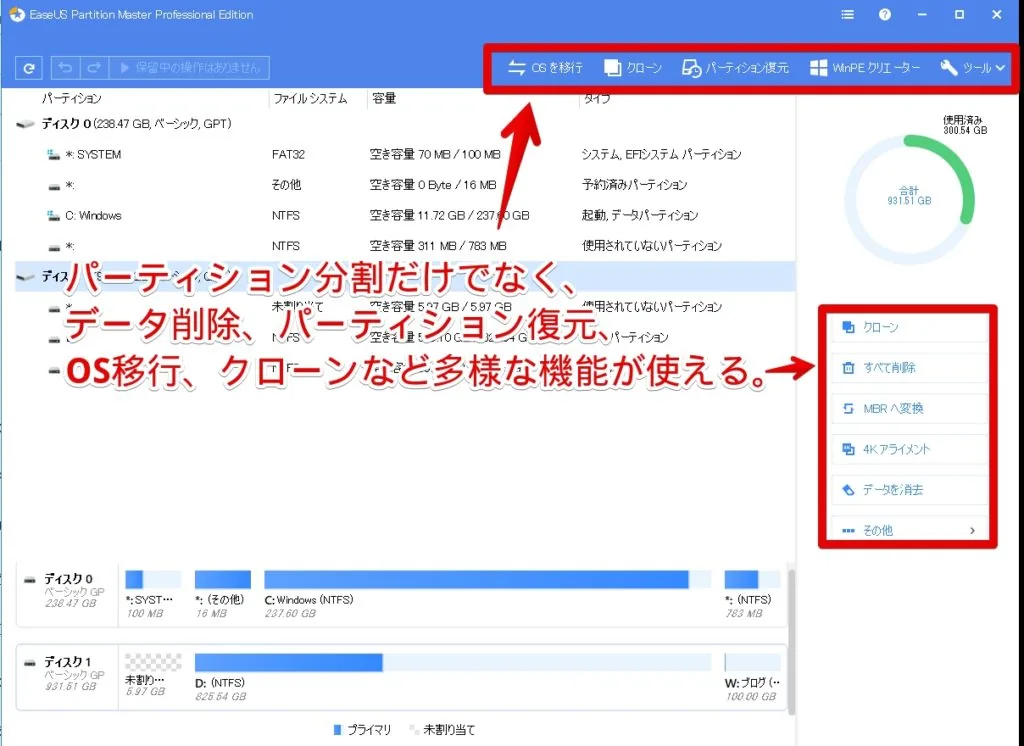Click the C: Windows partition icon
This screenshot has width=1024, height=746.
pos(53,215)
